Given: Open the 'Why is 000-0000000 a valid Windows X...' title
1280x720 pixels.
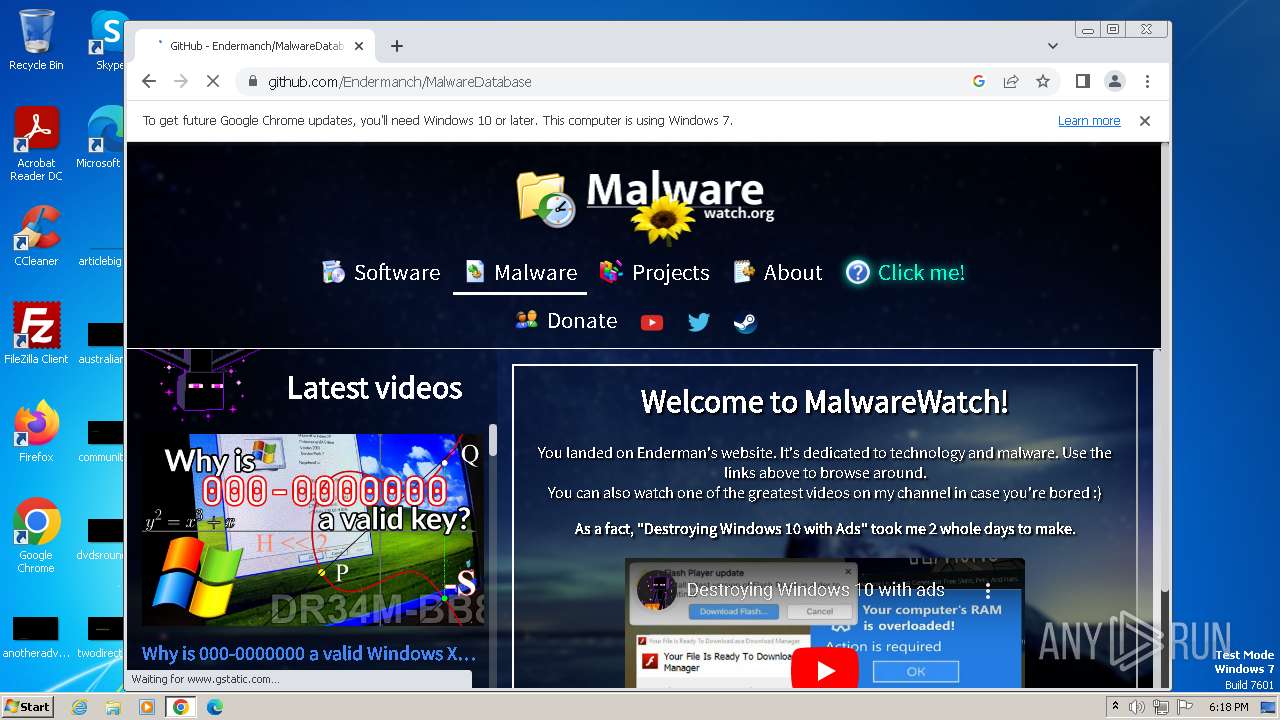Looking at the screenshot, I should (x=309, y=654).
